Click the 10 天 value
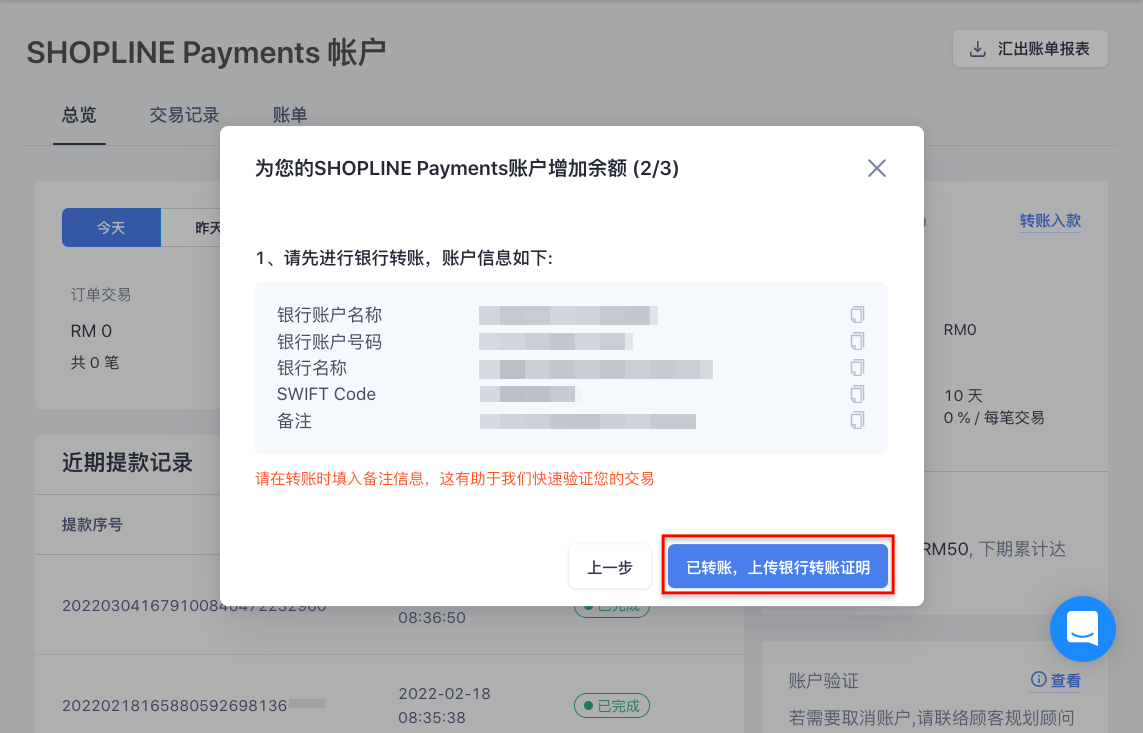 click(x=964, y=396)
